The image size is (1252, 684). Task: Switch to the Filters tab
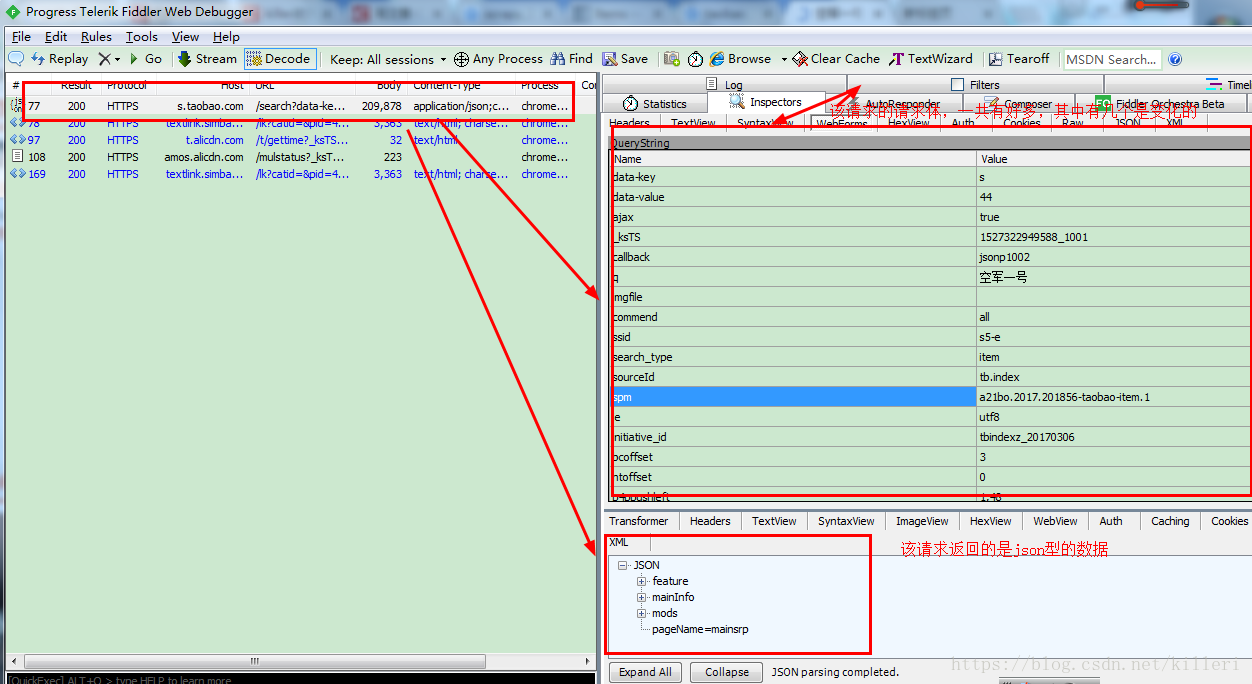point(975,85)
